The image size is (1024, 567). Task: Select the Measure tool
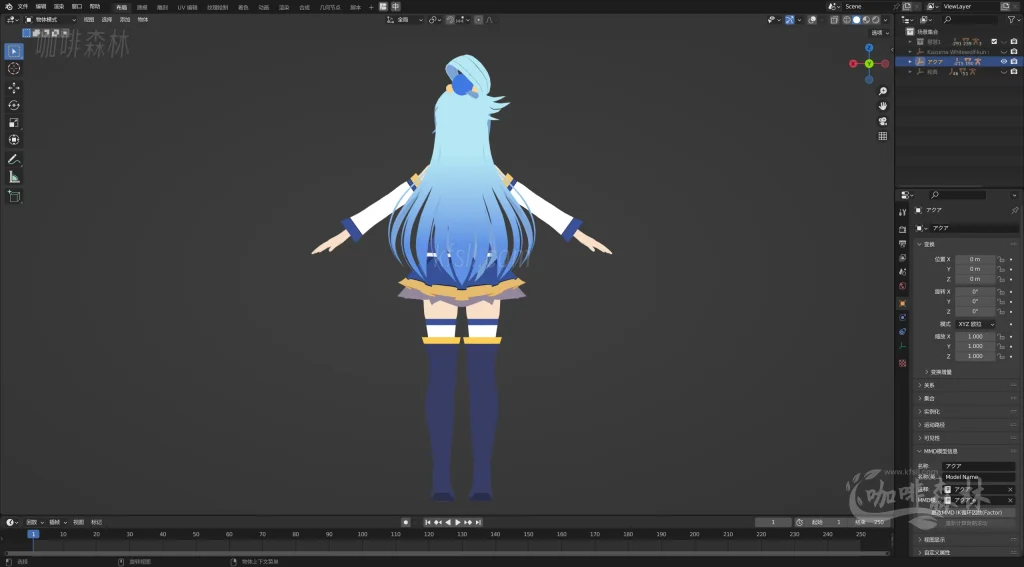[14, 177]
